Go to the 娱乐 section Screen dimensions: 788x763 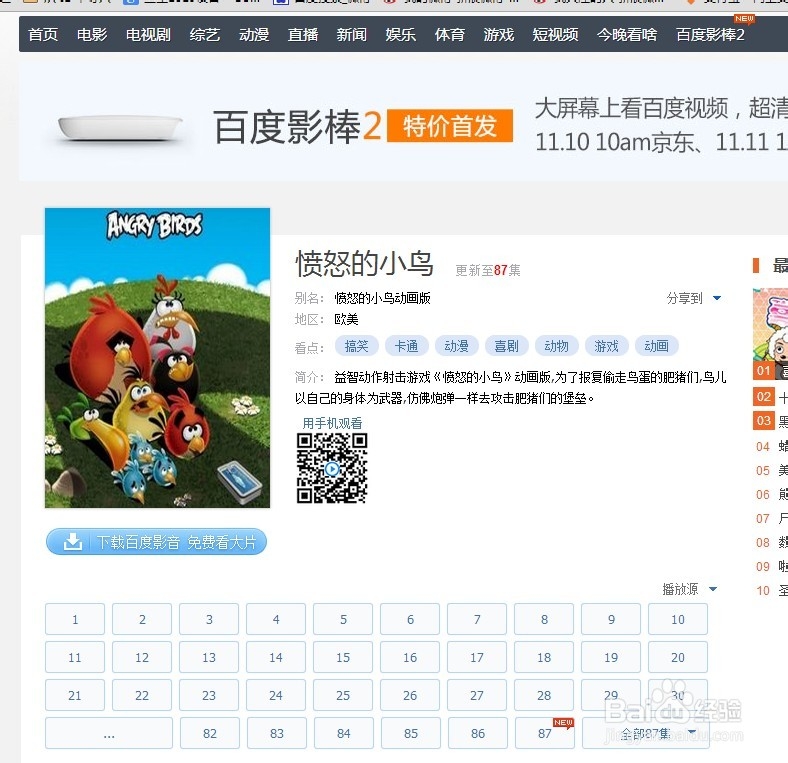click(x=401, y=35)
